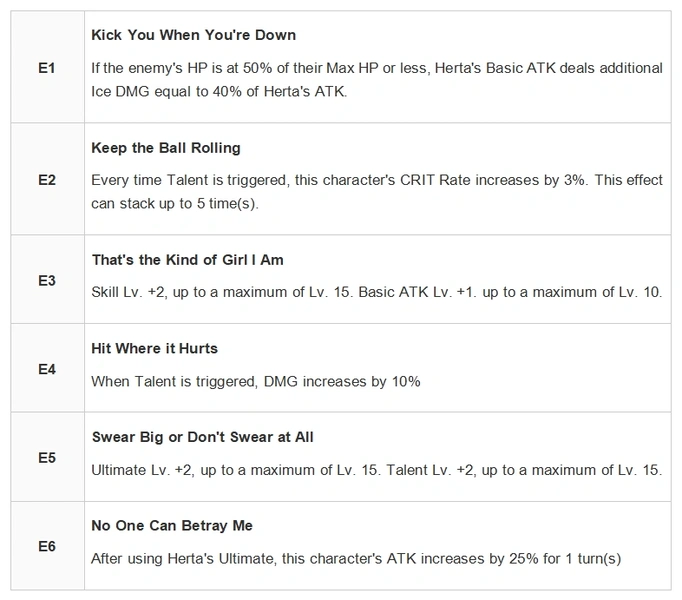Click the E3 row label
Screen dimensions: 682x600
click(47, 281)
